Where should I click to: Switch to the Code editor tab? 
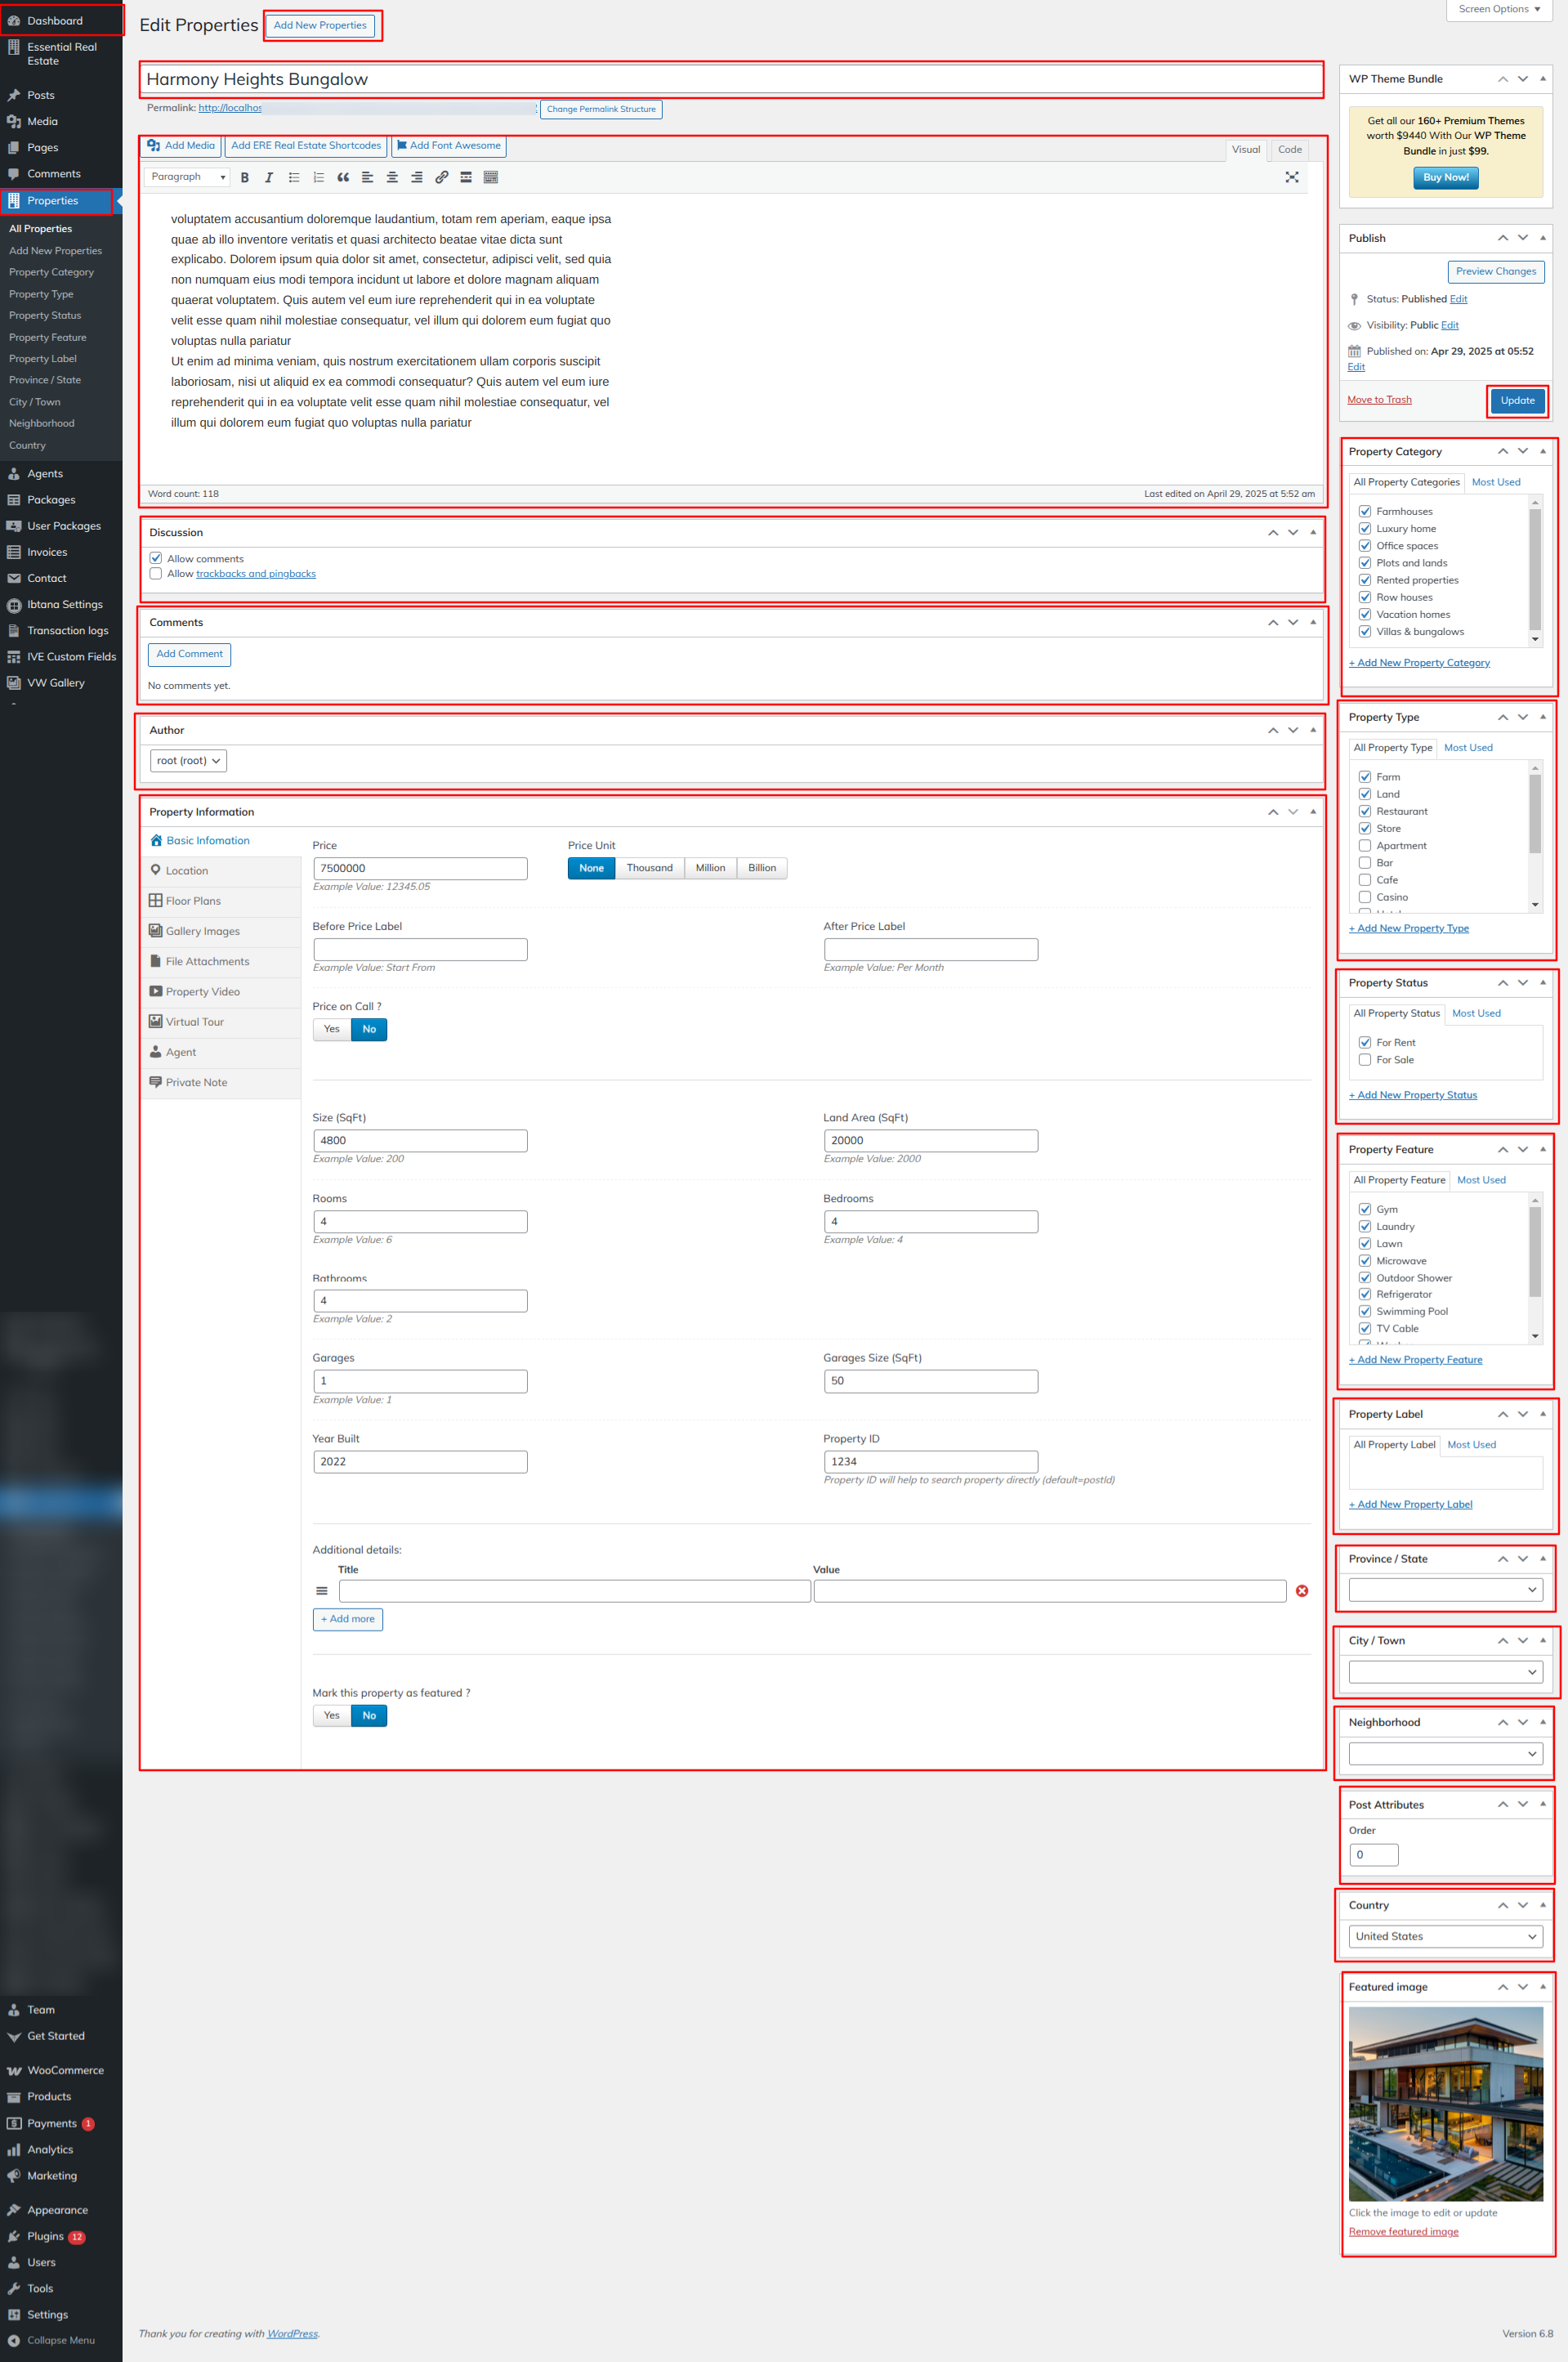(1289, 150)
